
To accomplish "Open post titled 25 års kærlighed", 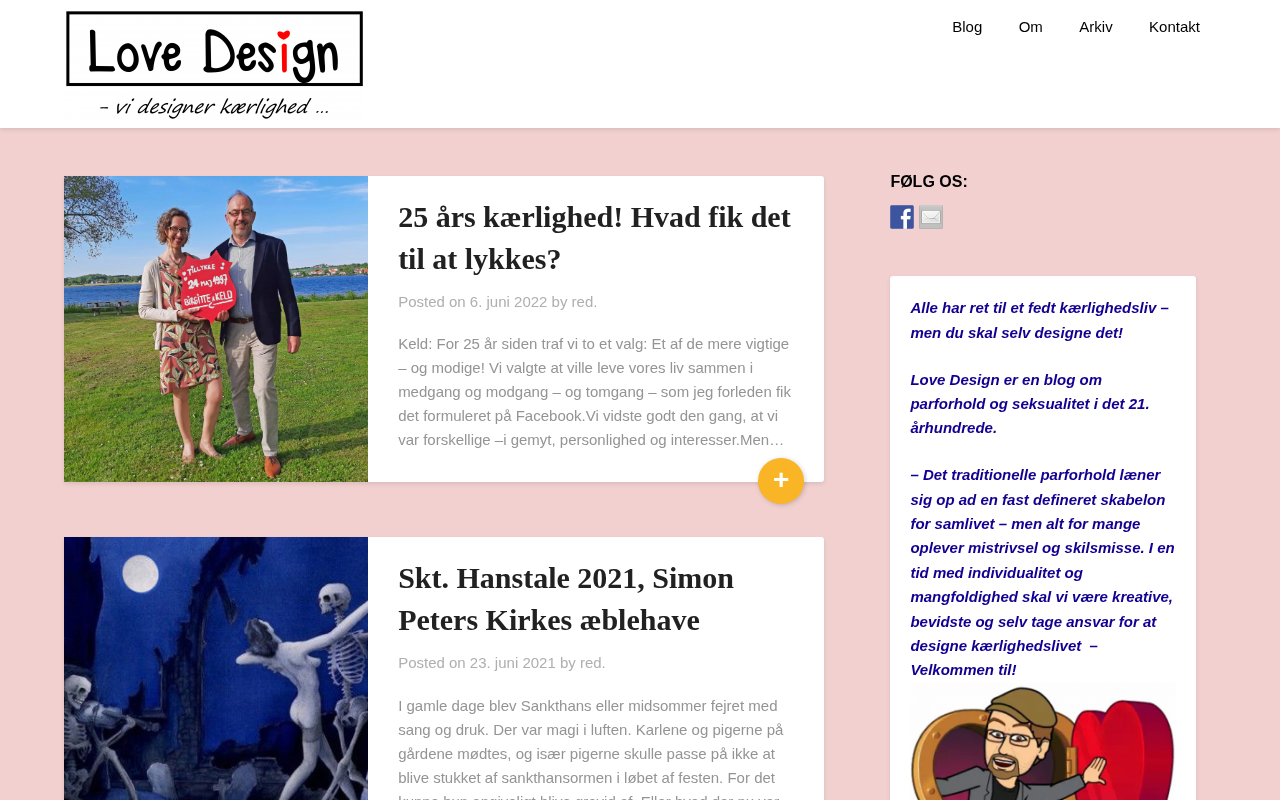I will (594, 238).
